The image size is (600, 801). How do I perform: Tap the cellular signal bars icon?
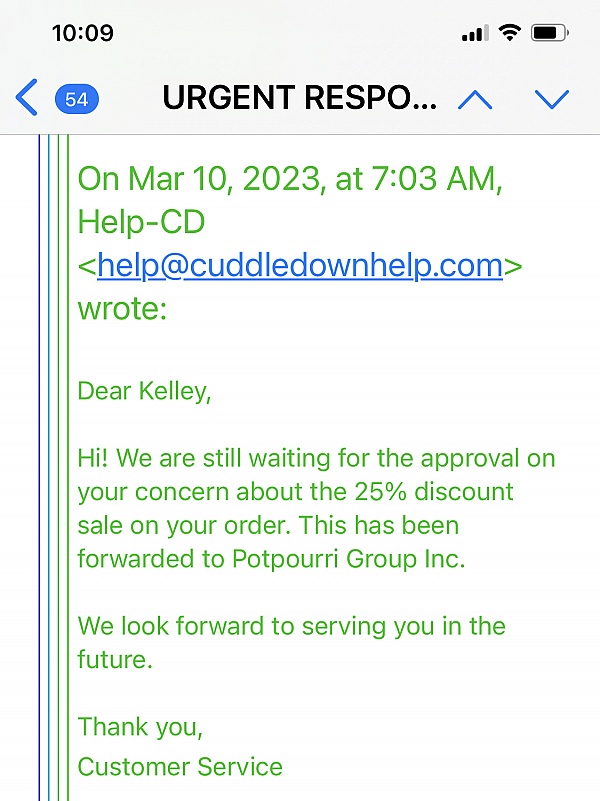click(x=475, y=33)
